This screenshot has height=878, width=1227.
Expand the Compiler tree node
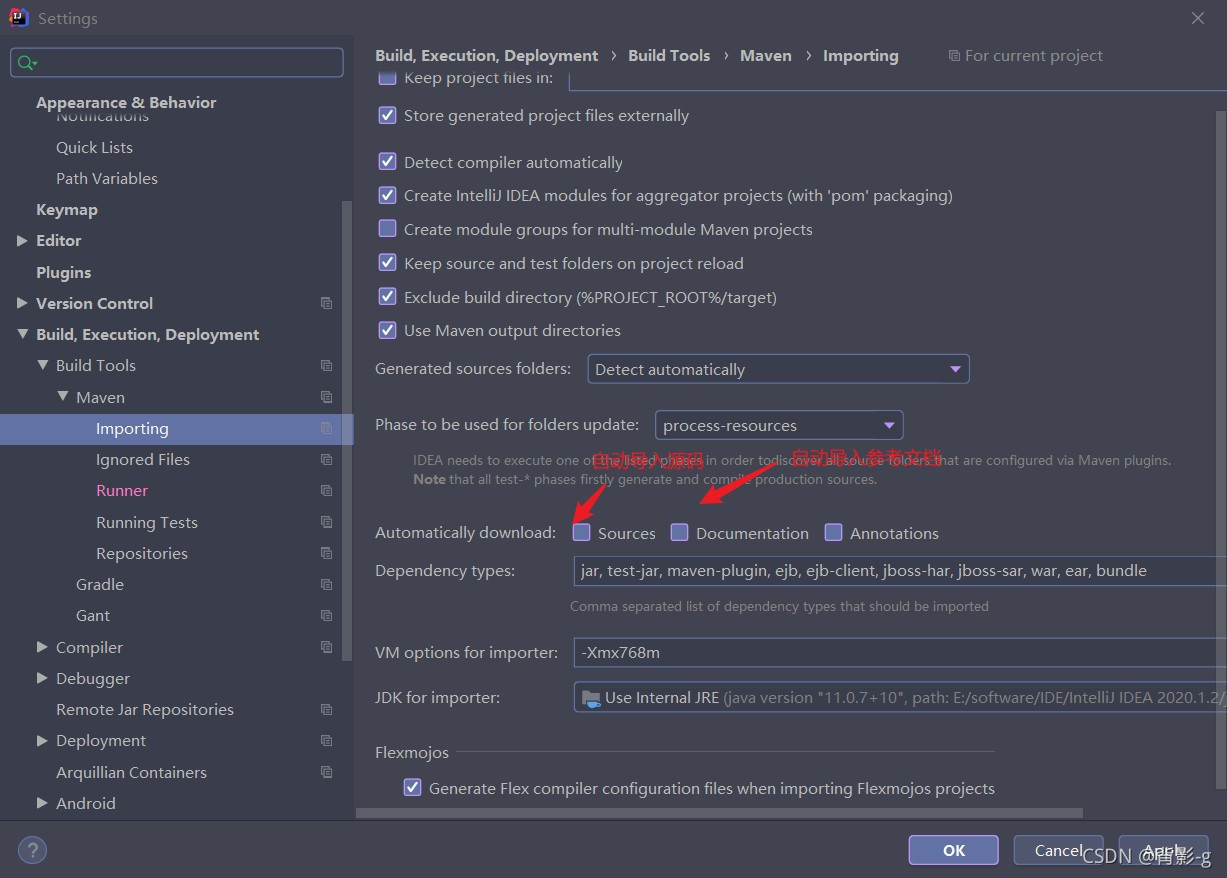(42, 647)
